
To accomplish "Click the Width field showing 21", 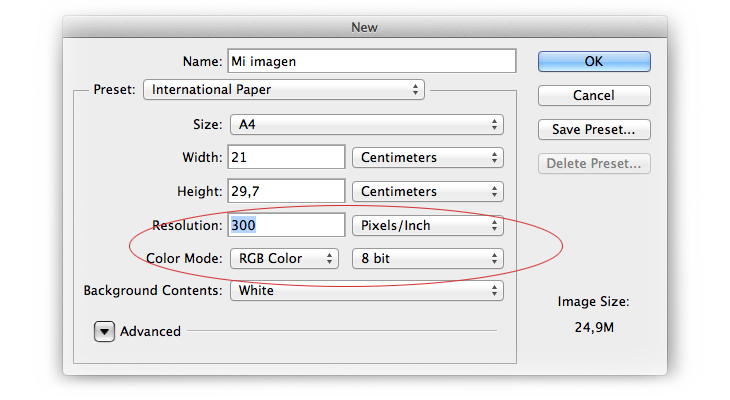I will pyautogui.click(x=286, y=157).
